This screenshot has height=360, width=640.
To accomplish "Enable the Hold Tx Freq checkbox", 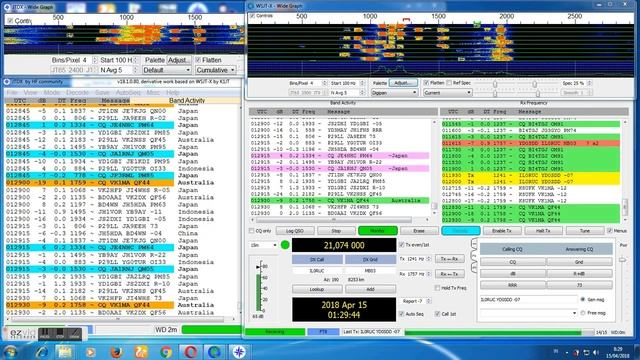I will click(x=437, y=288).
